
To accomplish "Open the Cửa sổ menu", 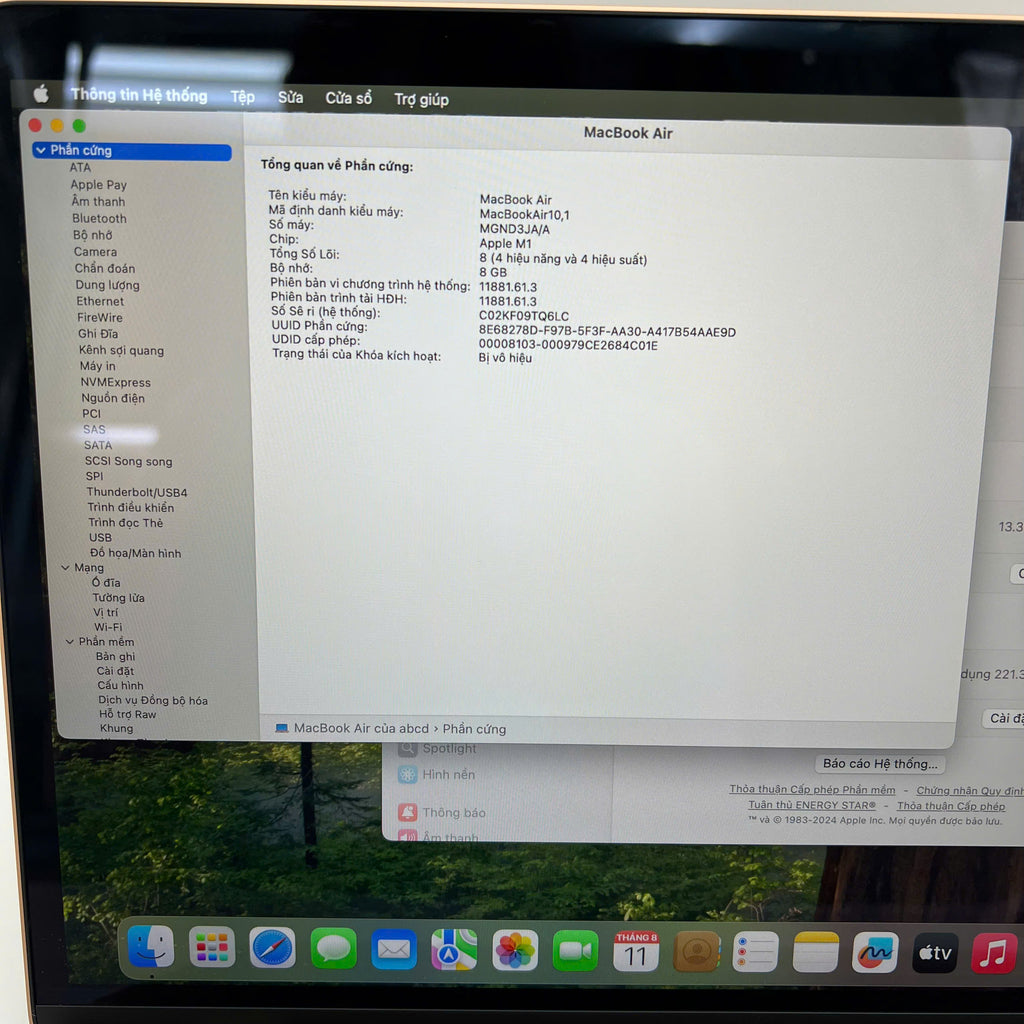I will [x=348, y=98].
